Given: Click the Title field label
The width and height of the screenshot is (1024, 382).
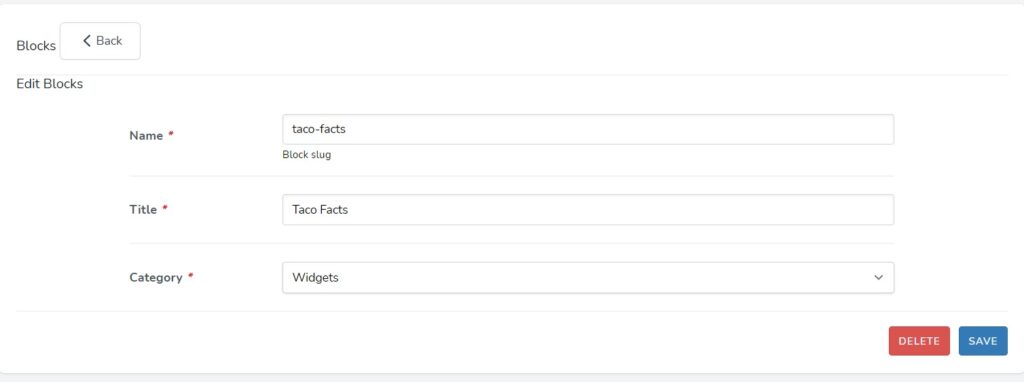Looking at the screenshot, I should 143,210.
